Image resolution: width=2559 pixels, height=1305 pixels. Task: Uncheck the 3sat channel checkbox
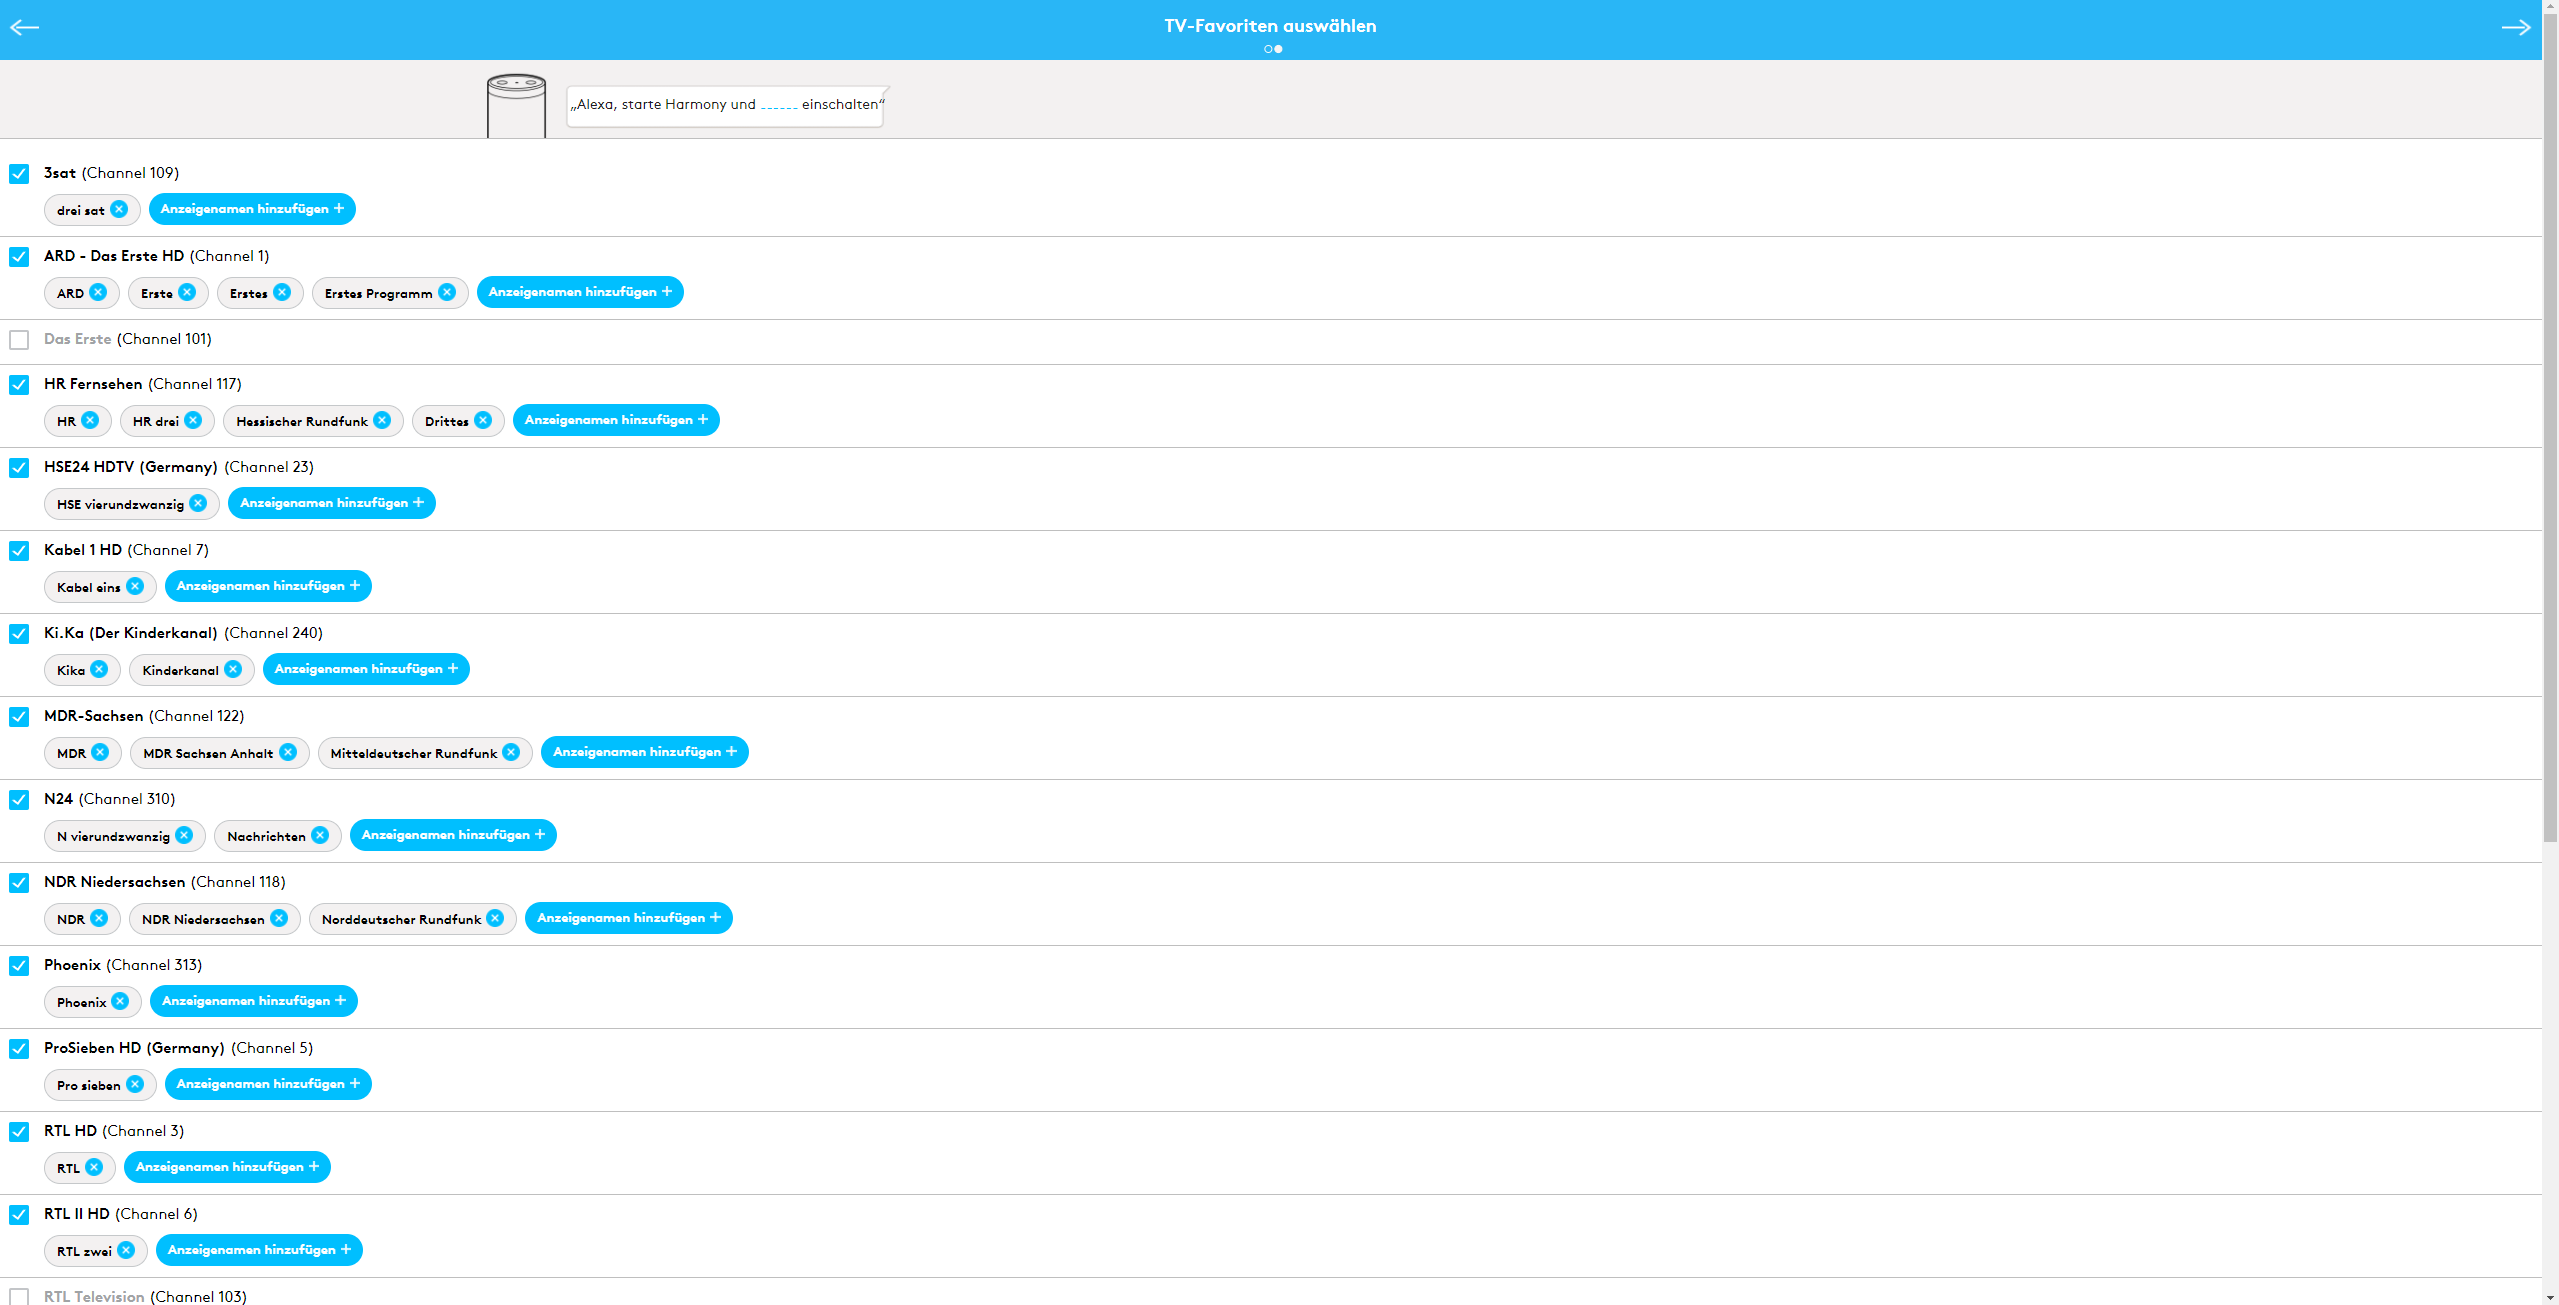(19, 174)
